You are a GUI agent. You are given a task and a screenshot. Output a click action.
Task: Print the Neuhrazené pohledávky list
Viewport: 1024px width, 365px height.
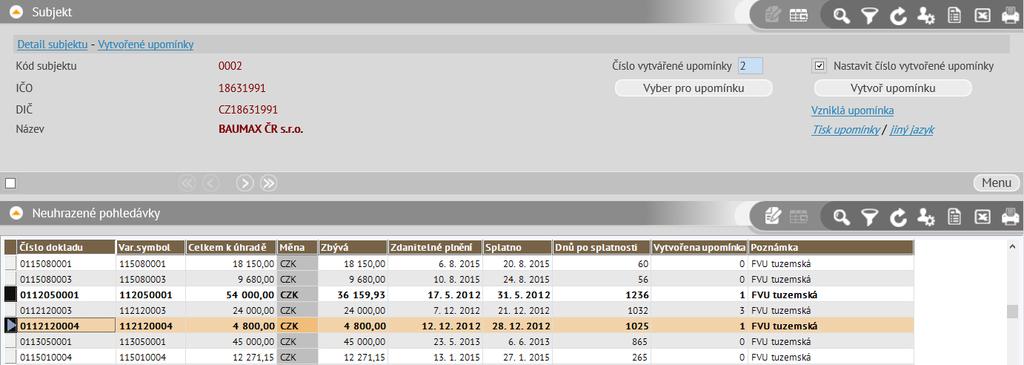[x=1010, y=216]
